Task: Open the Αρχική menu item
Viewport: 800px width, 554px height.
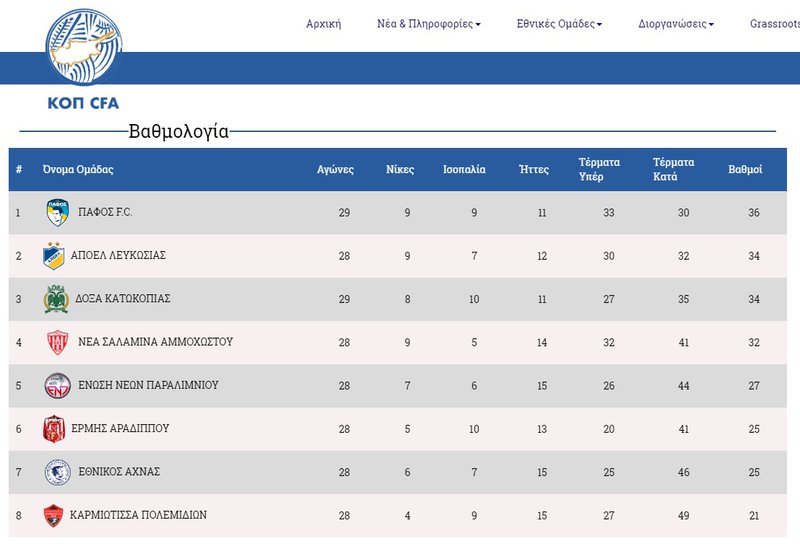Action: point(323,24)
